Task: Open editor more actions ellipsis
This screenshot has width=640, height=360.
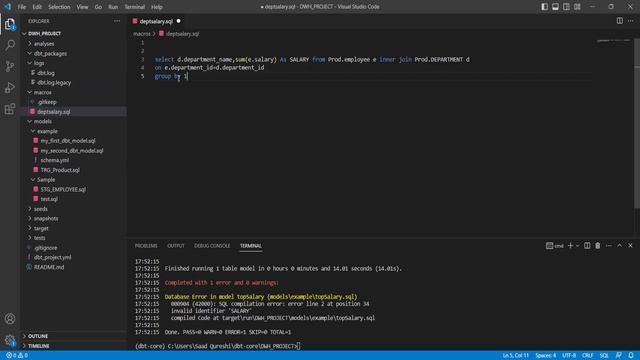Action: tap(631, 21)
